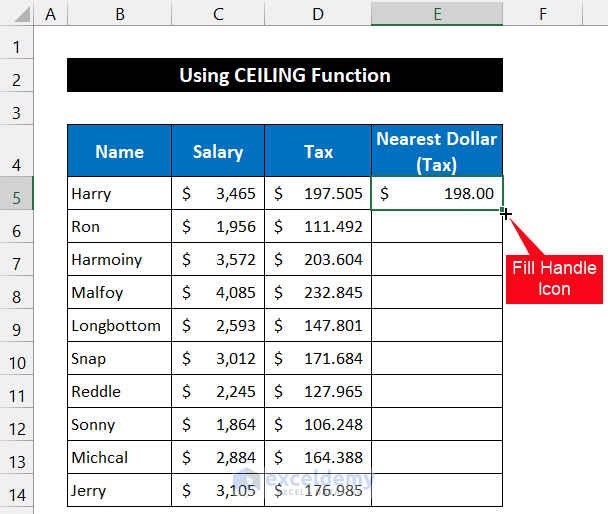Image resolution: width=608 pixels, height=514 pixels.
Task: Select row 1 header
Action: pyautogui.click(x=17, y=43)
